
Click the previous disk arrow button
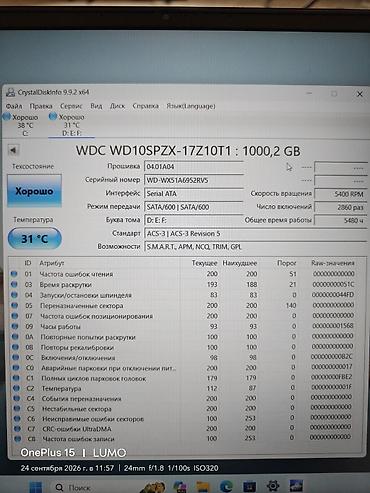click(x=13, y=150)
